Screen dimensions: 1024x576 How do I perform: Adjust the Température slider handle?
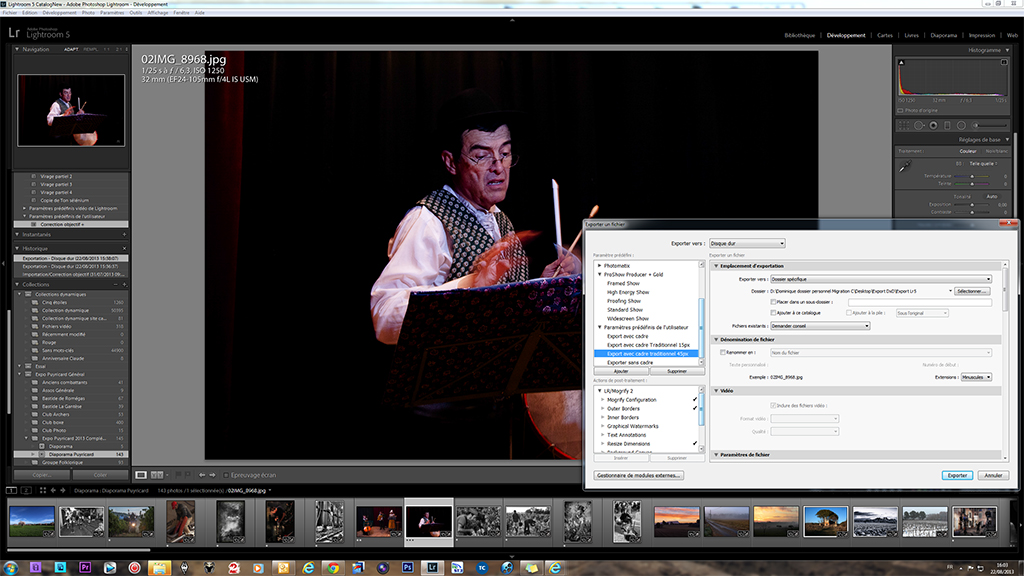point(972,176)
